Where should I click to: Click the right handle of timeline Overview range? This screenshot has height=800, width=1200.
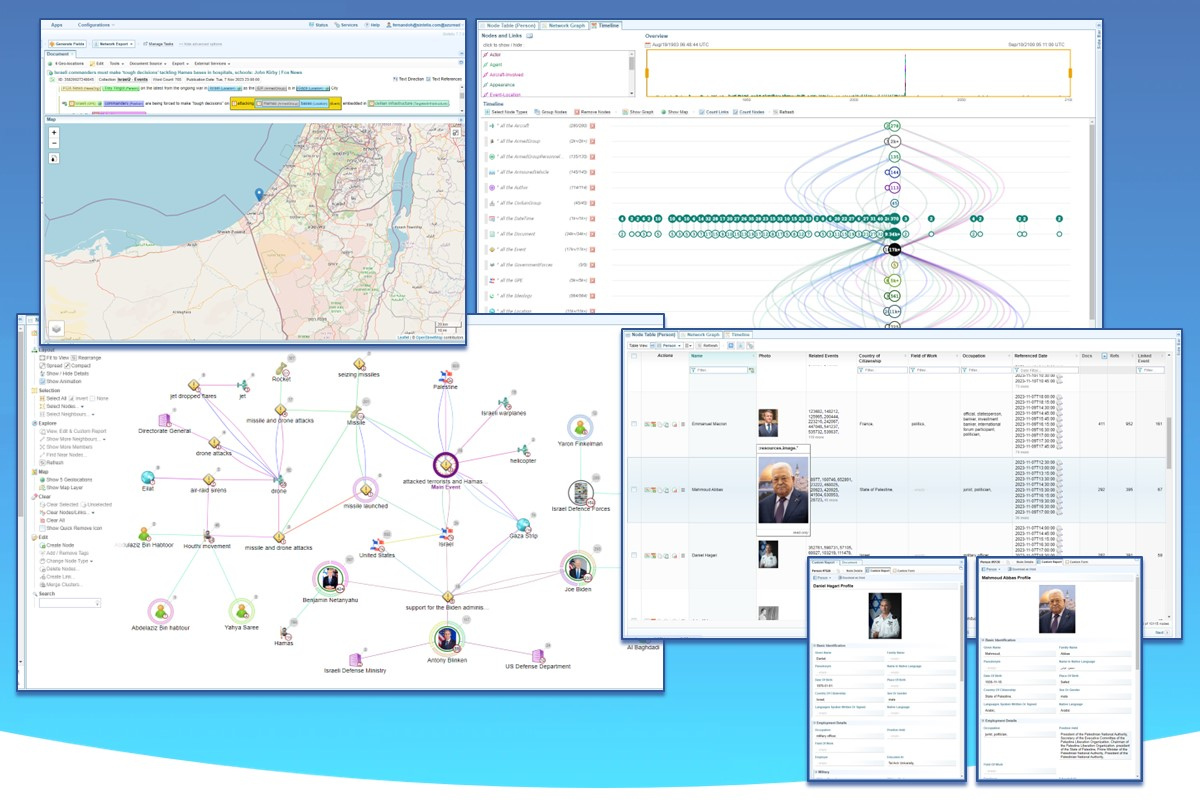point(1070,73)
